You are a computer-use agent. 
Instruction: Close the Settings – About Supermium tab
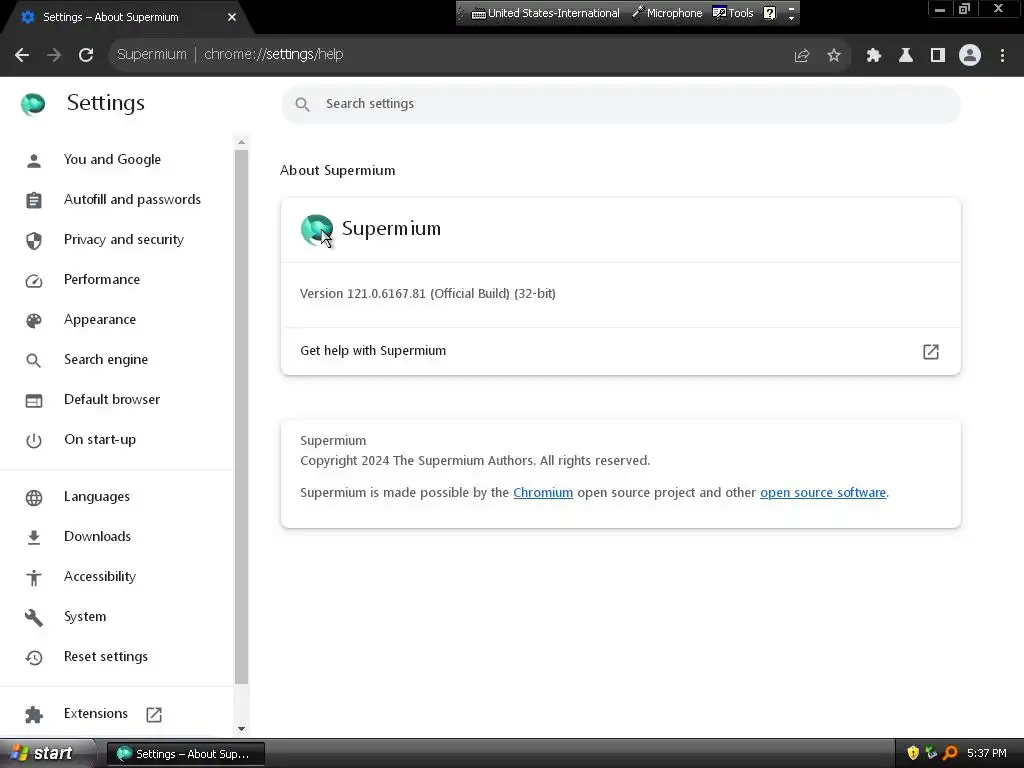(x=232, y=17)
